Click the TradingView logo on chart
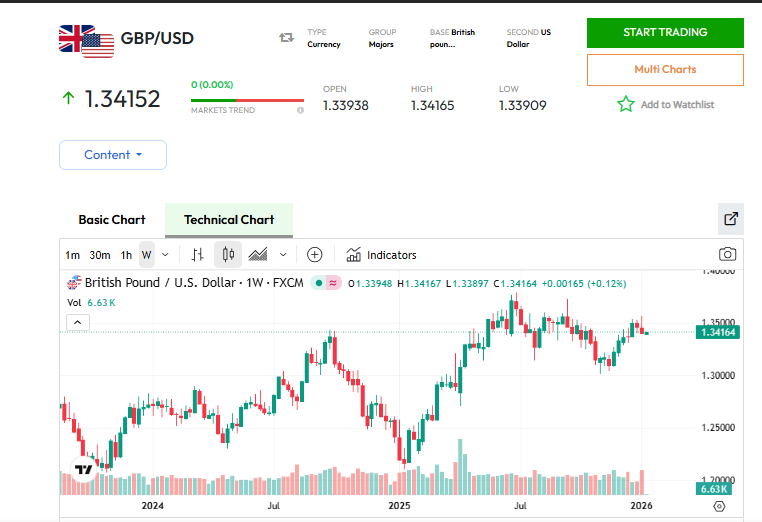Viewport: 762px width, 522px height. click(84, 469)
